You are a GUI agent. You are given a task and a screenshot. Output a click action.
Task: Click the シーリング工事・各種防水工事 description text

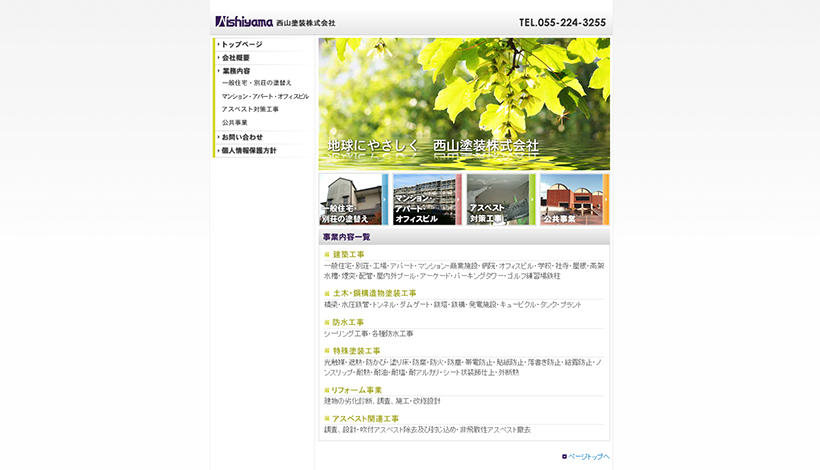368,334
